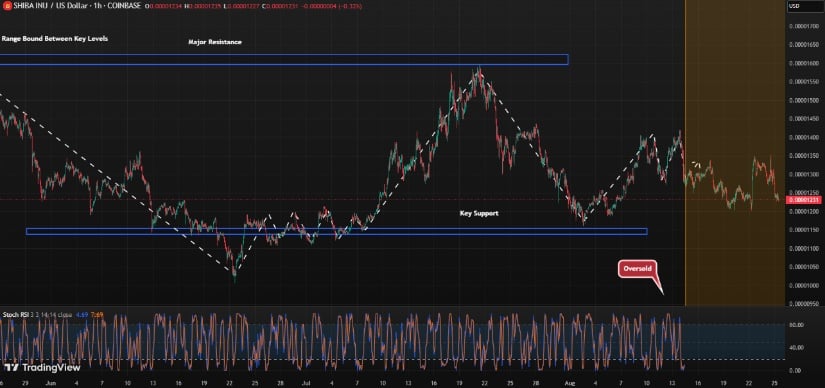Click the TradingView logo
The width and height of the screenshot is (825, 388).
pos(43,367)
